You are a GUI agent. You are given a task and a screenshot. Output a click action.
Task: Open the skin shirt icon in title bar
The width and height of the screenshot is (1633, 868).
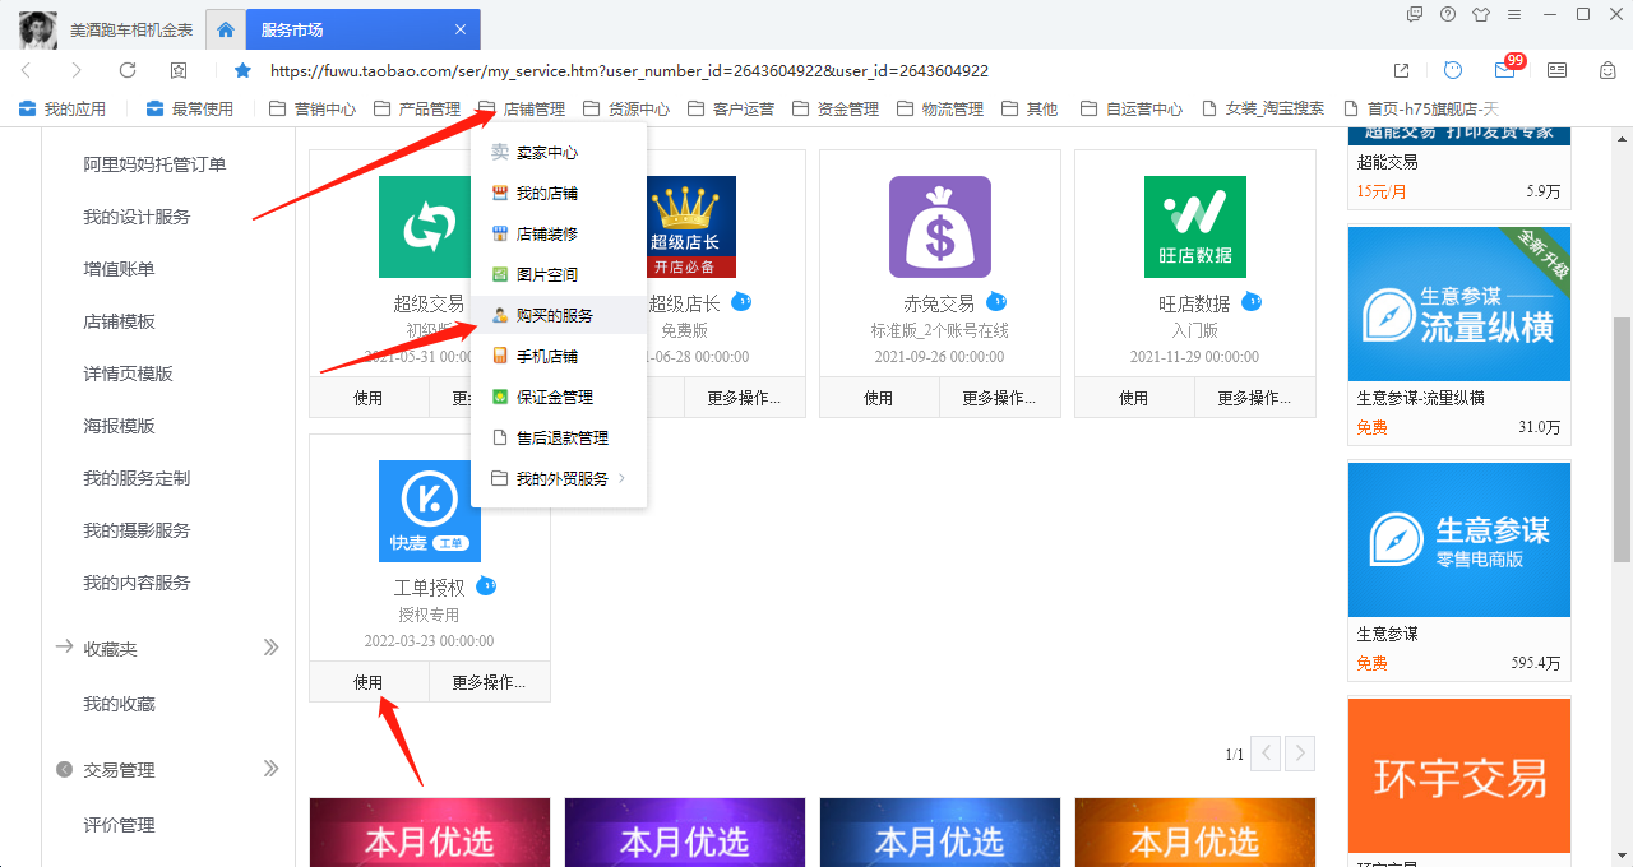pos(1481,14)
